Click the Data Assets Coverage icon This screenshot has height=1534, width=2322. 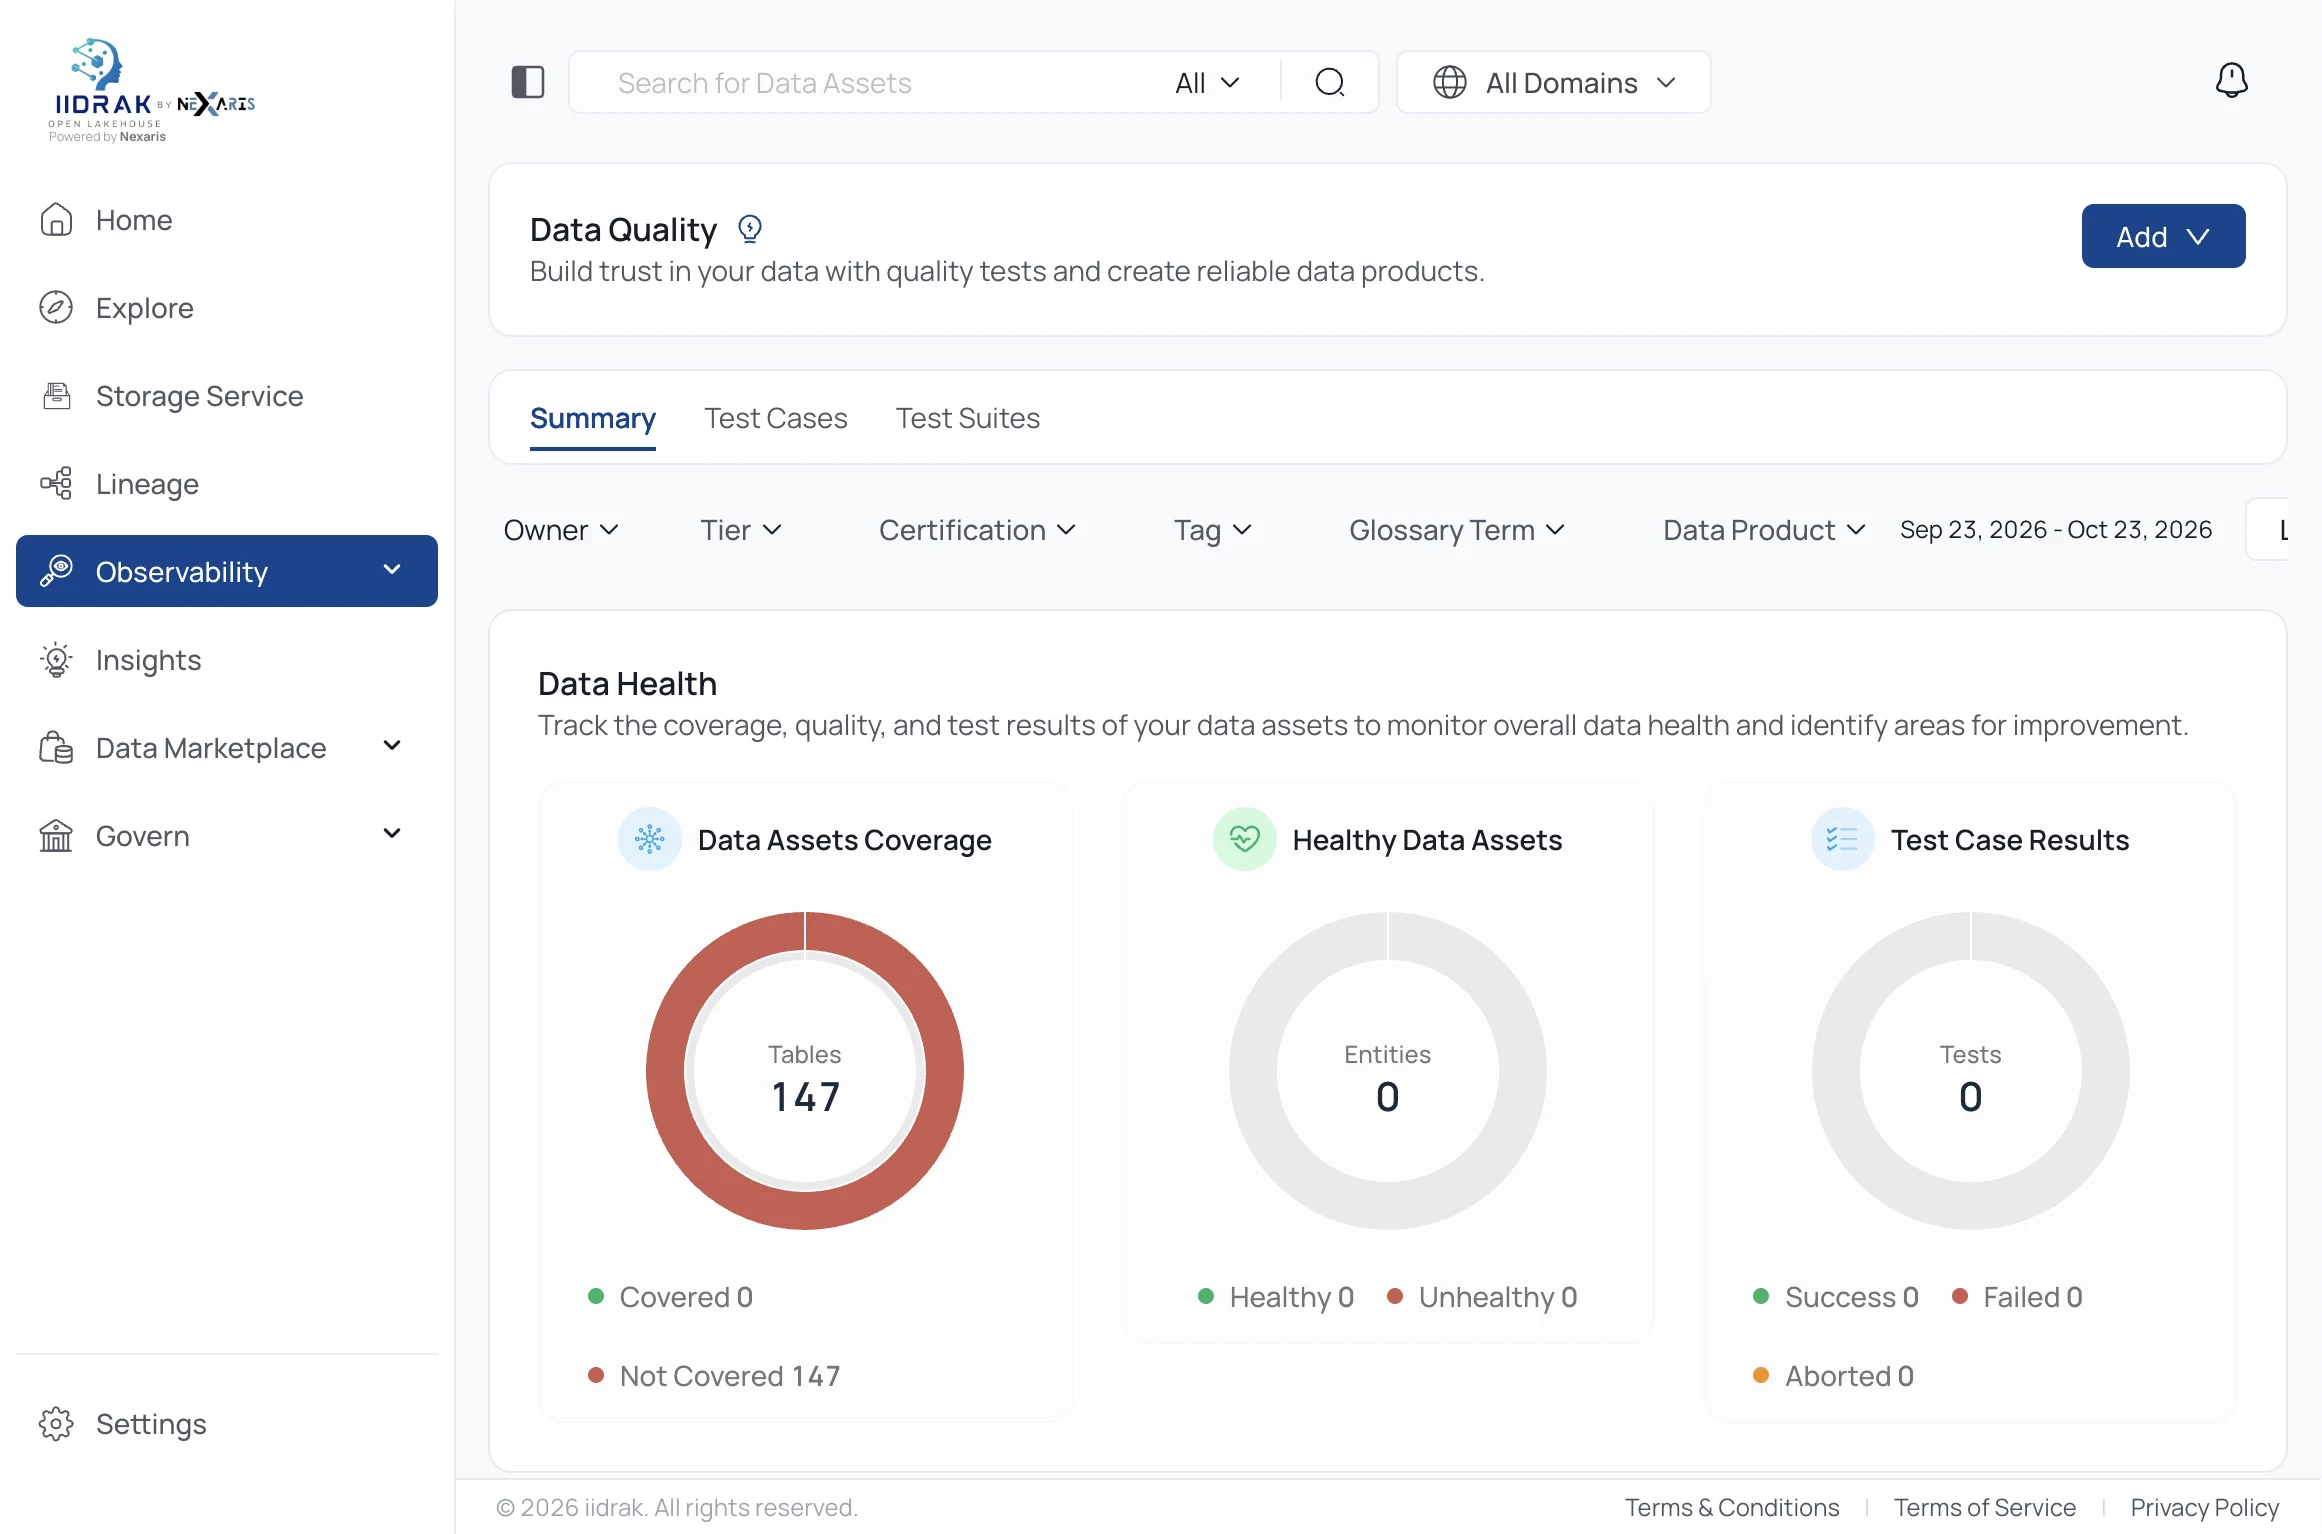click(649, 839)
